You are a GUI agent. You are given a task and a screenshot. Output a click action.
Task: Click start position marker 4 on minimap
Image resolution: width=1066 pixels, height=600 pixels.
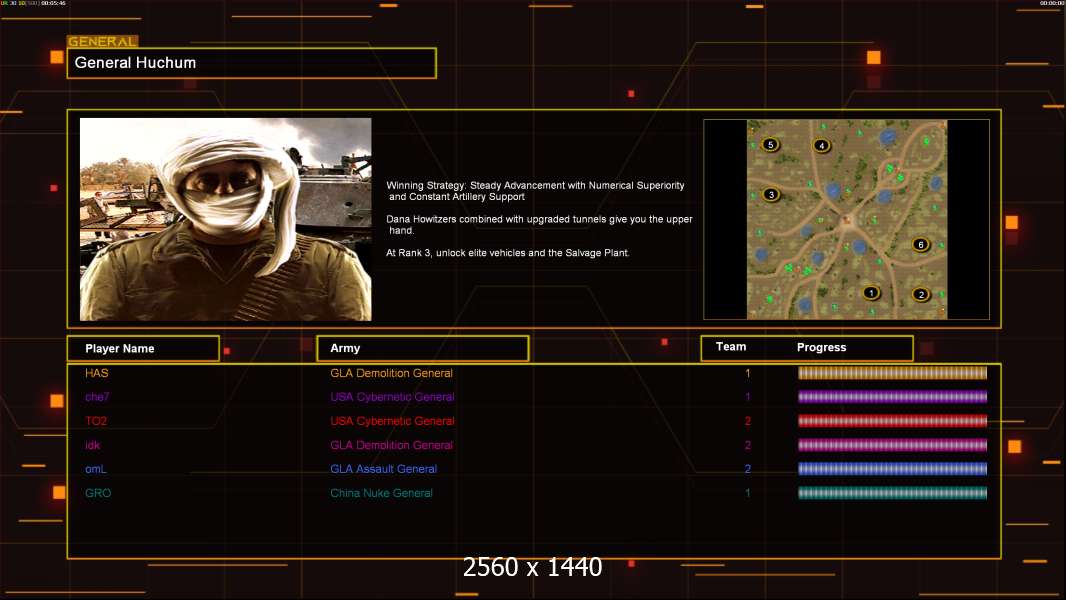coord(822,145)
